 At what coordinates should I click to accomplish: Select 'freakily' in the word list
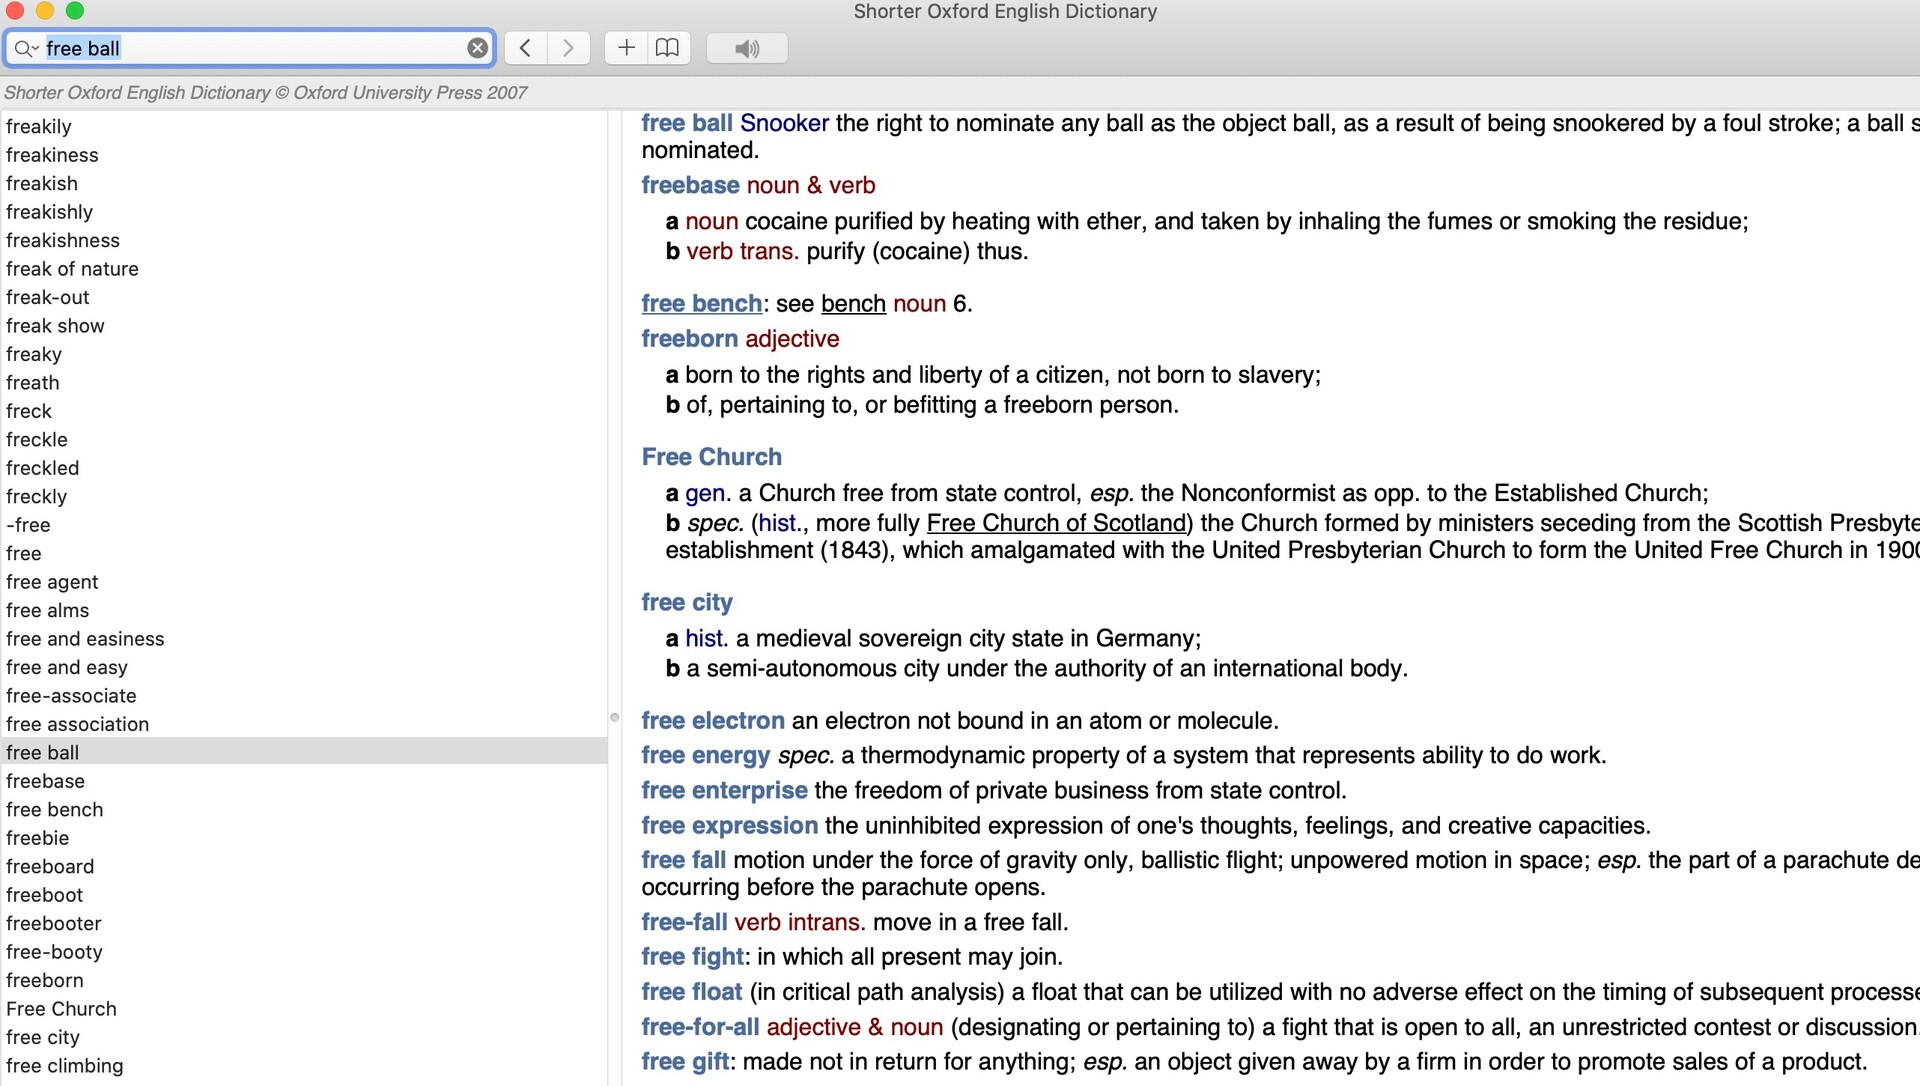point(304,126)
